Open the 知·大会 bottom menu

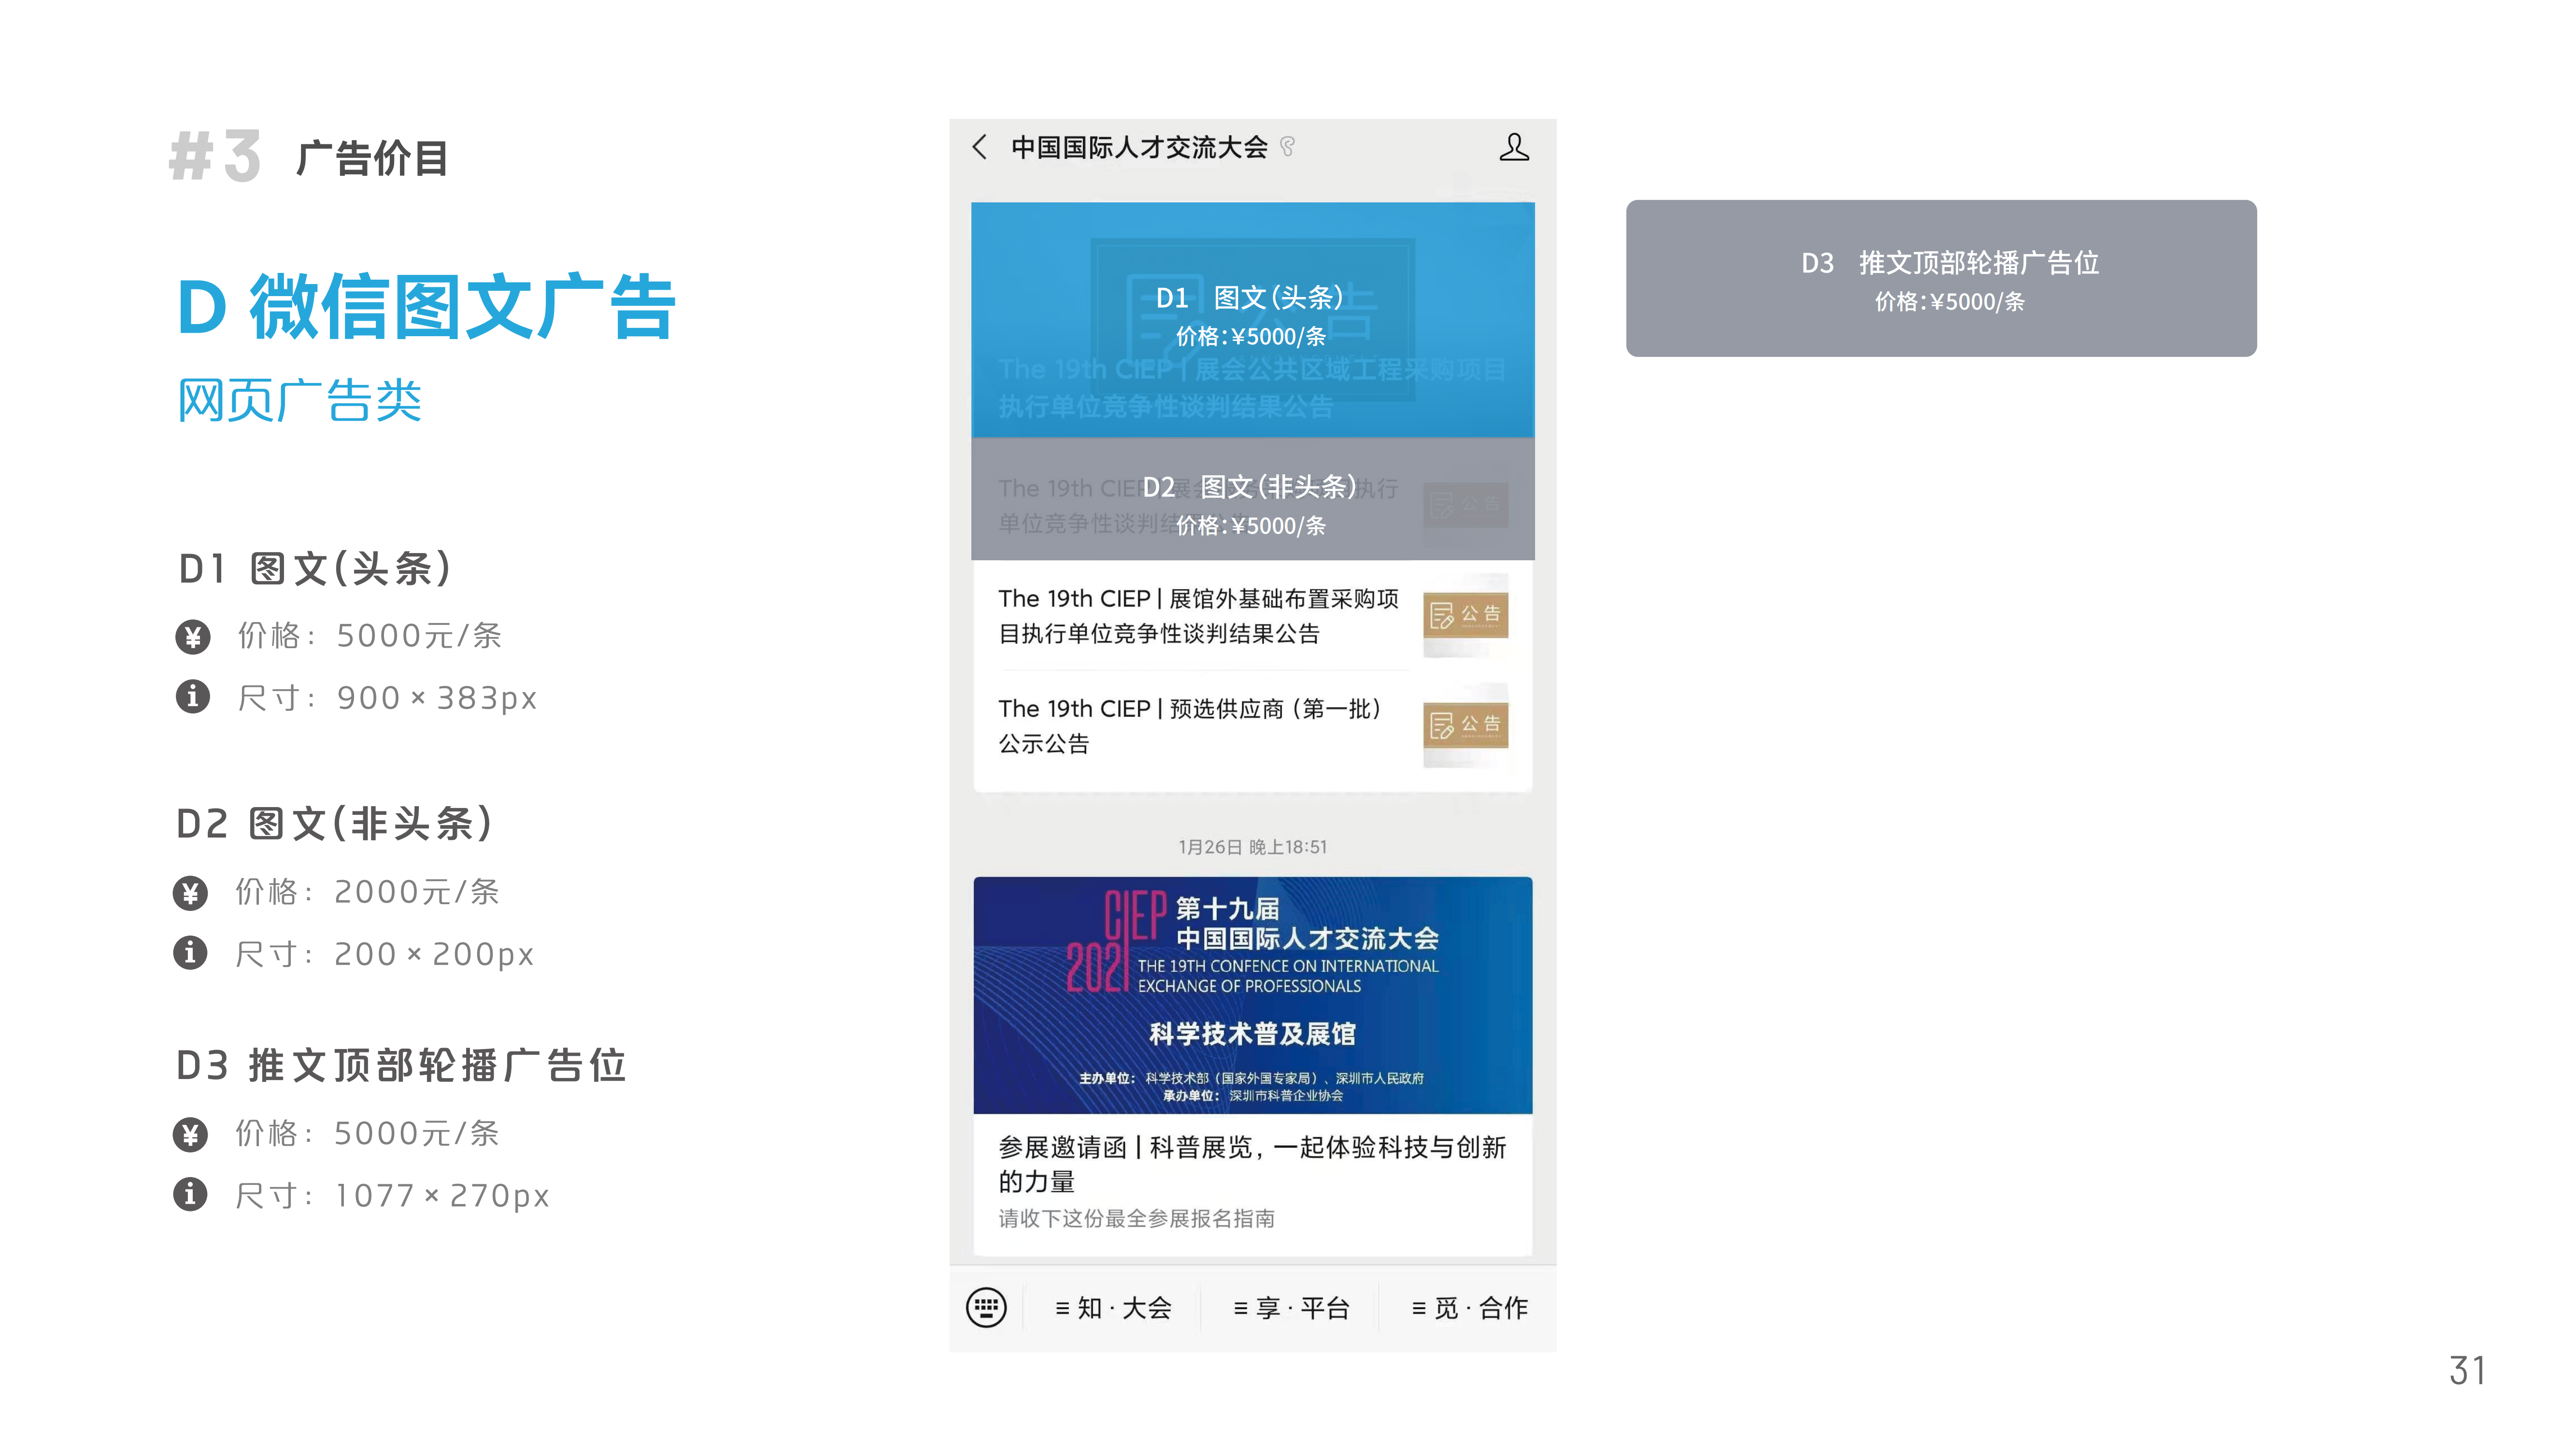(1113, 1308)
